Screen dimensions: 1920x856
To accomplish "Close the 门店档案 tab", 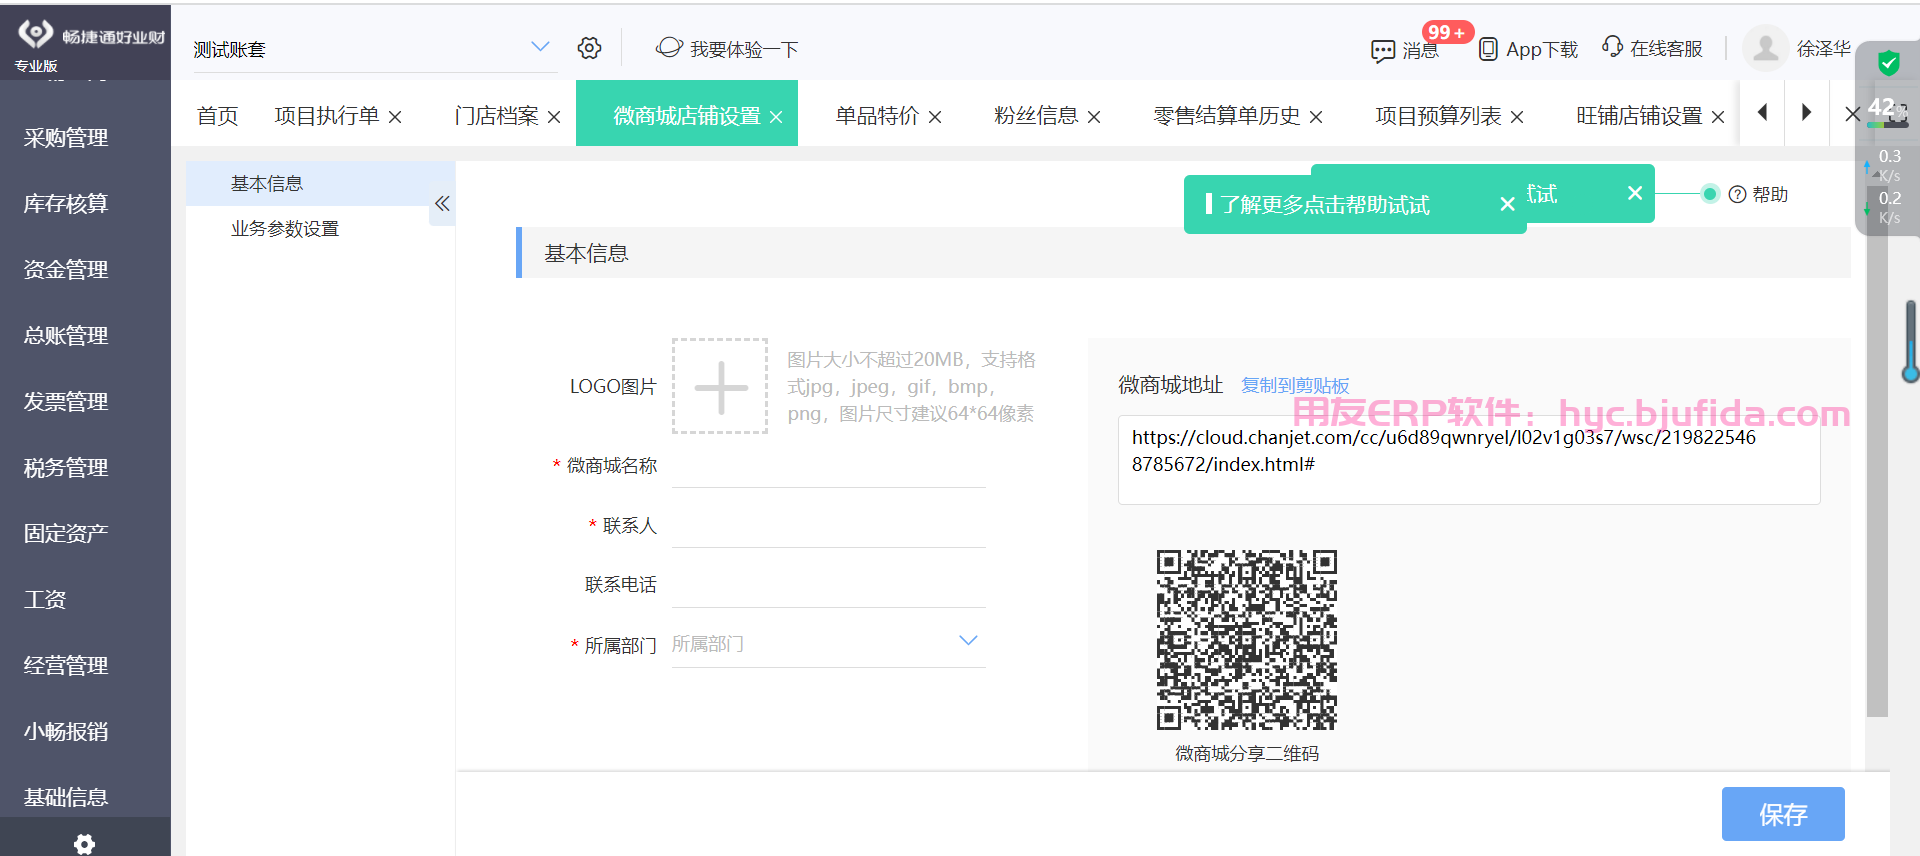I will point(554,117).
